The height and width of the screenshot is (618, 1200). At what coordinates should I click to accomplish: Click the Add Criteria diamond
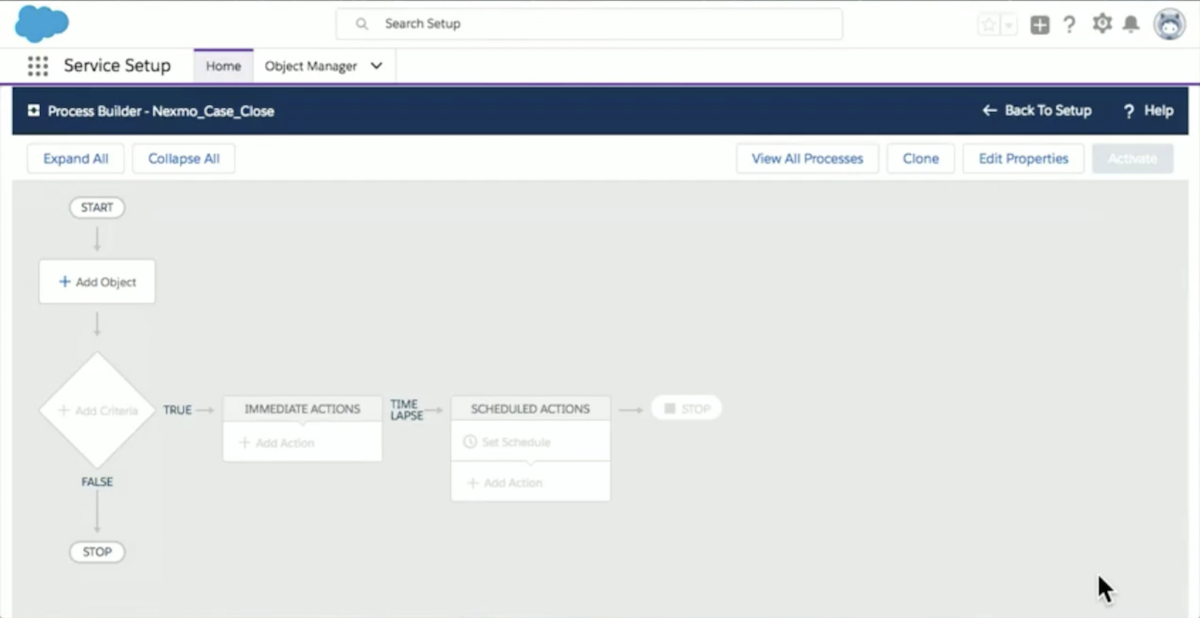click(x=97, y=410)
